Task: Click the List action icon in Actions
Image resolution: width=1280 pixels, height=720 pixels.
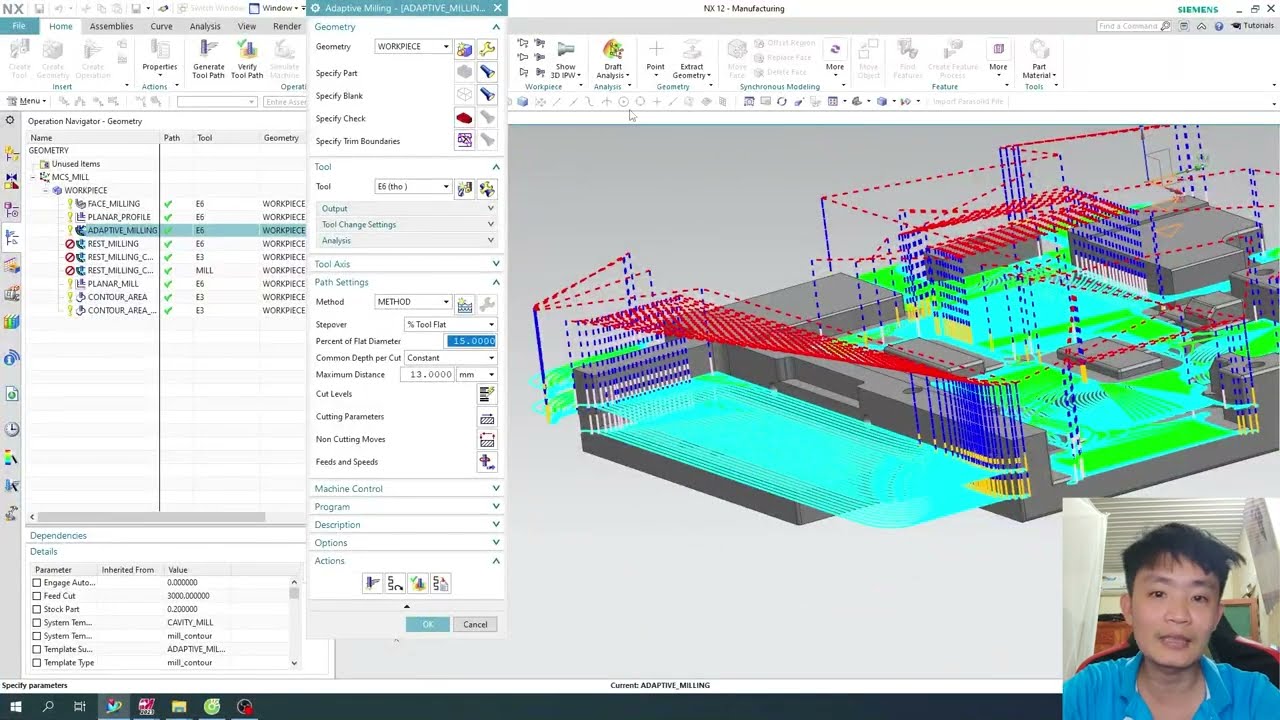Action: pyautogui.click(x=440, y=583)
